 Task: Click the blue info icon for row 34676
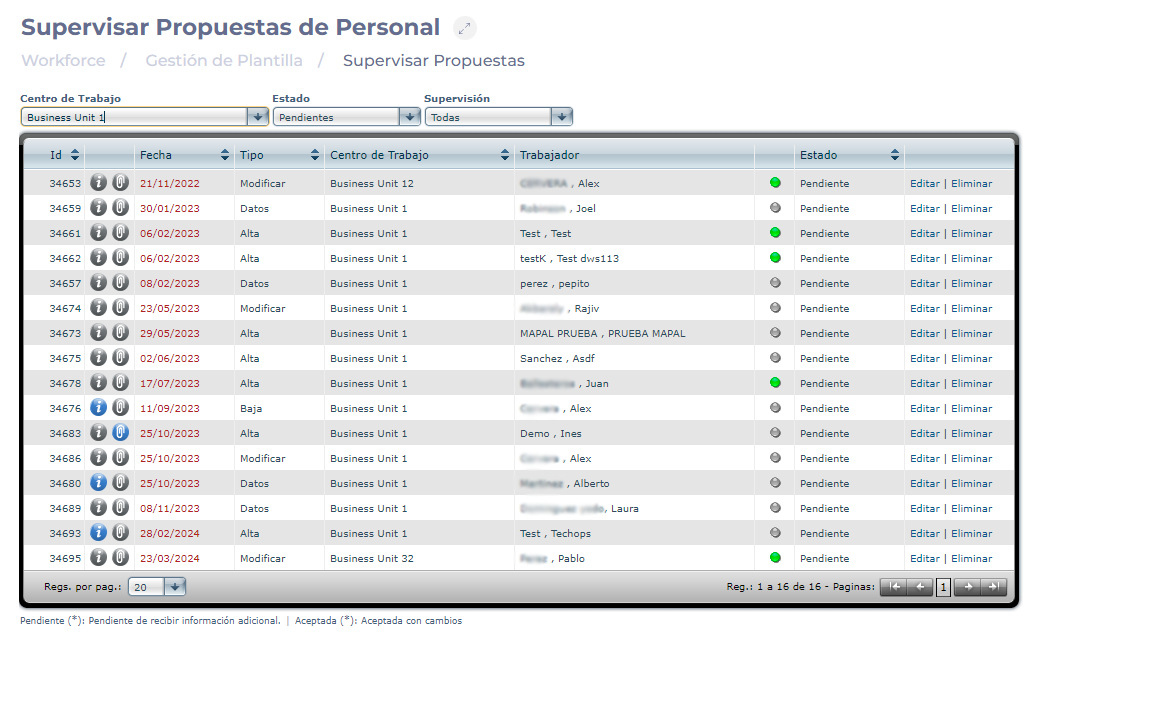(98, 408)
